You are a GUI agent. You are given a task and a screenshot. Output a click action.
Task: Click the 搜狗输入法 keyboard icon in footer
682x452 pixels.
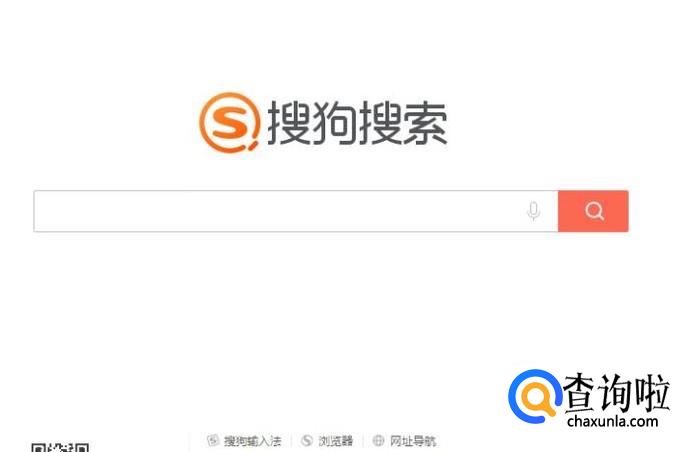click(x=213, y=441)
